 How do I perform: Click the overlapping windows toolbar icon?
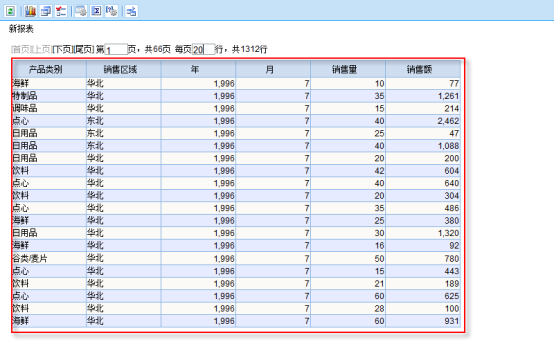point(46,11)
